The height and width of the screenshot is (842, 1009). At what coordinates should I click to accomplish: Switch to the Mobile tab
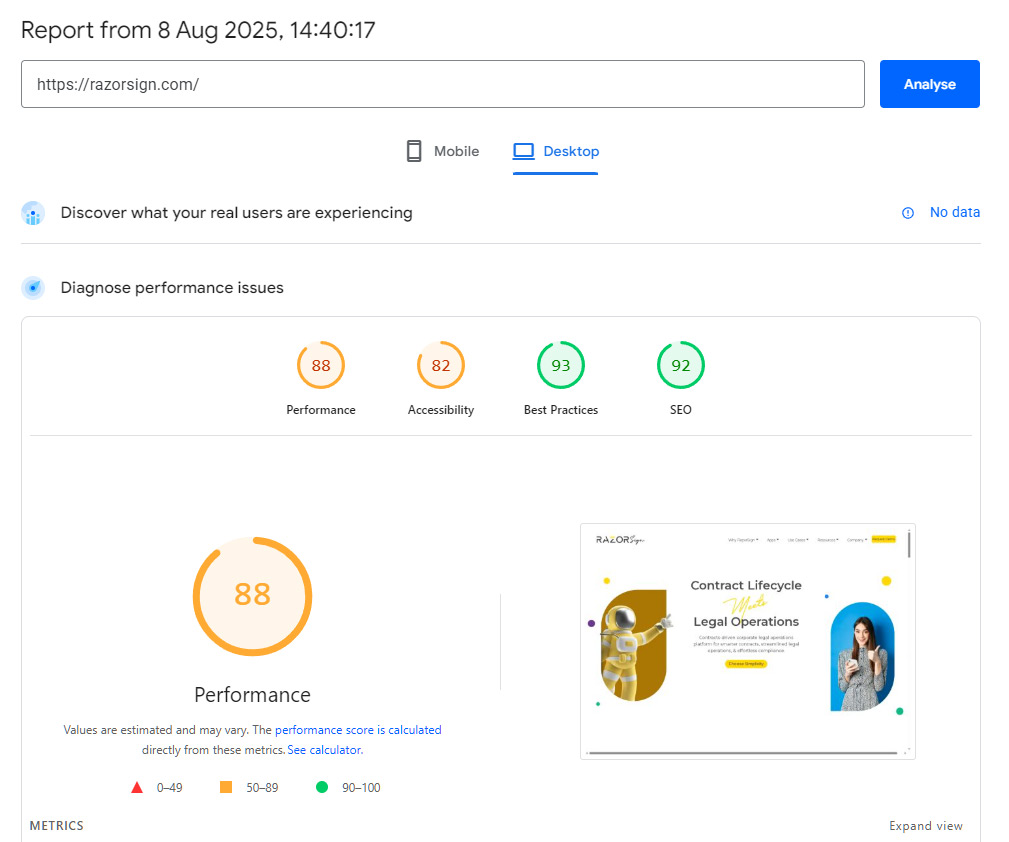point(443,151)
